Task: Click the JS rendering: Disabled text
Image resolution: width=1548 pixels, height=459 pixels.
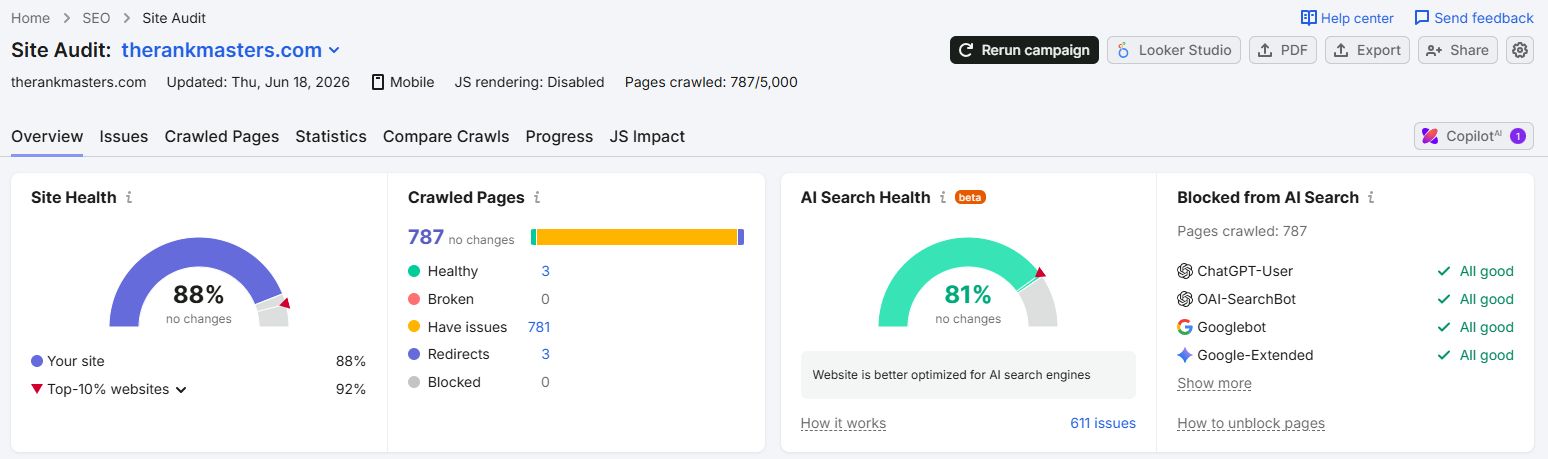Action: click(x=529, y=82)
